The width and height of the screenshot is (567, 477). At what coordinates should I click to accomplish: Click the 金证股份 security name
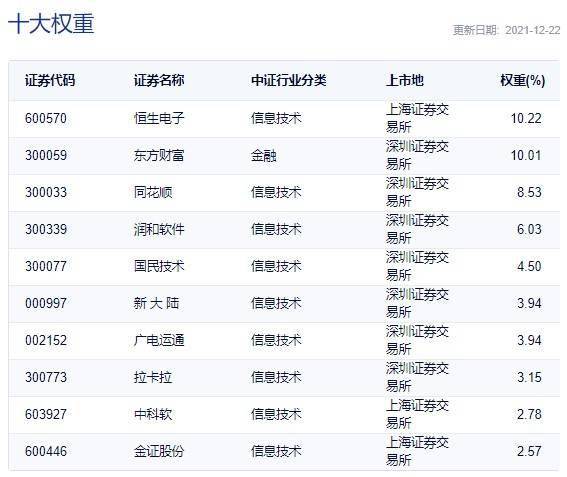pyautogui.click(x=159, y=451)
